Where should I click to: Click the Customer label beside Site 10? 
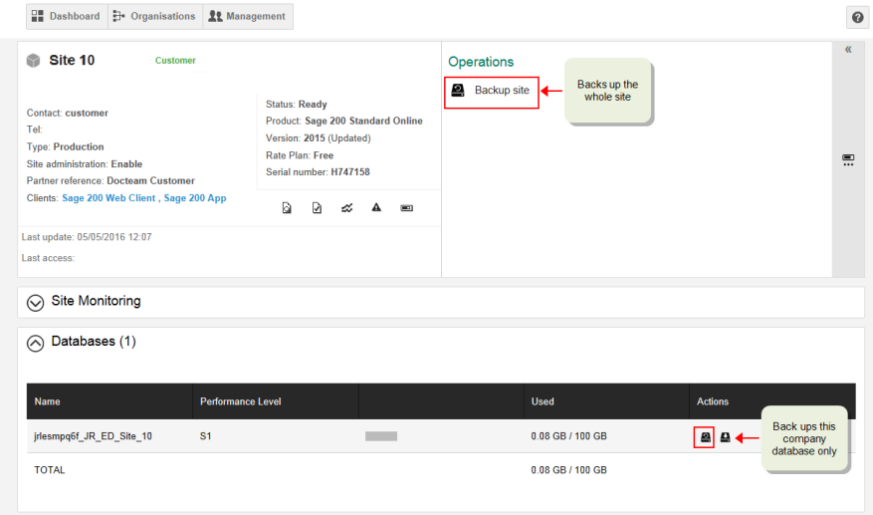pos(175,60)
